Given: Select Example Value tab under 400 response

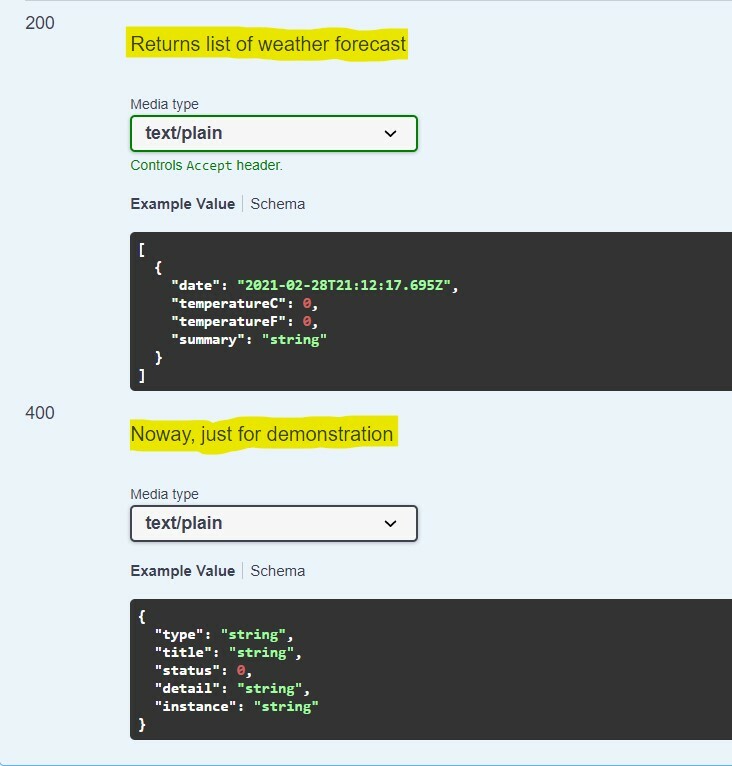Looking at the screenshot, I should 182,571.
